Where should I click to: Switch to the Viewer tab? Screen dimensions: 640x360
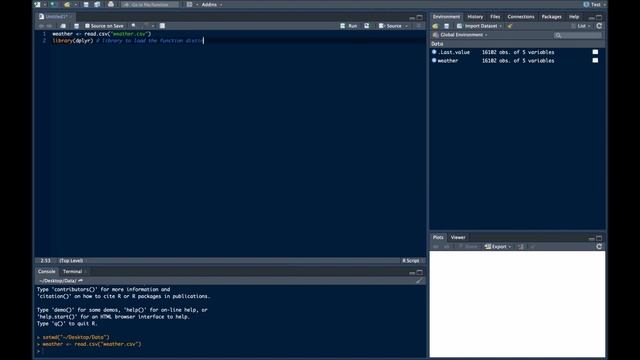458,237
